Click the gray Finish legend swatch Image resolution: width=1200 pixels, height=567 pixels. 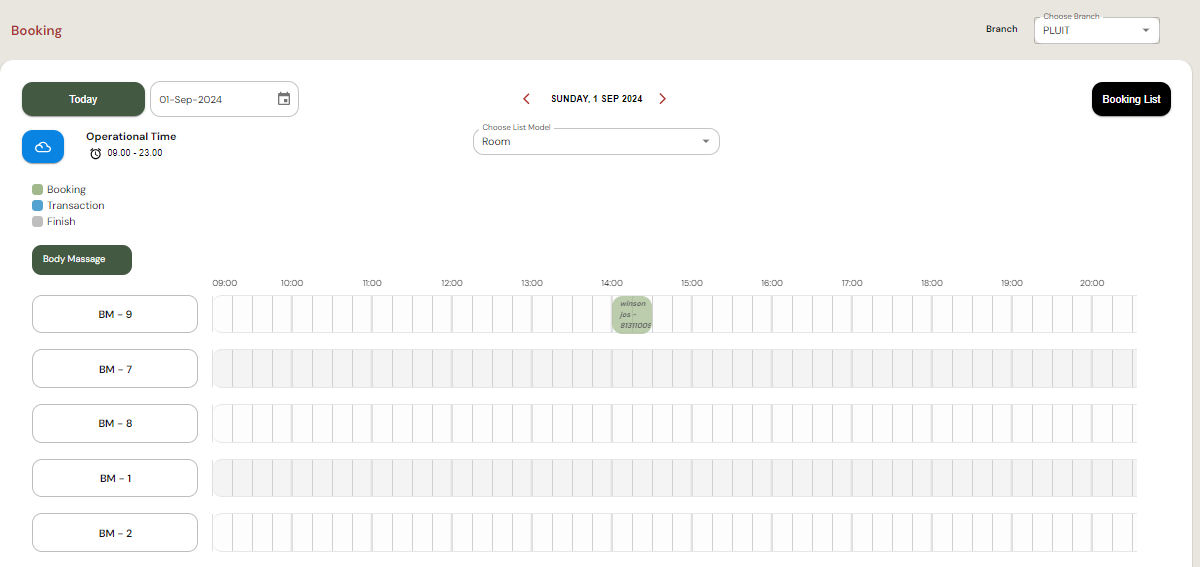tap(38, 221)
